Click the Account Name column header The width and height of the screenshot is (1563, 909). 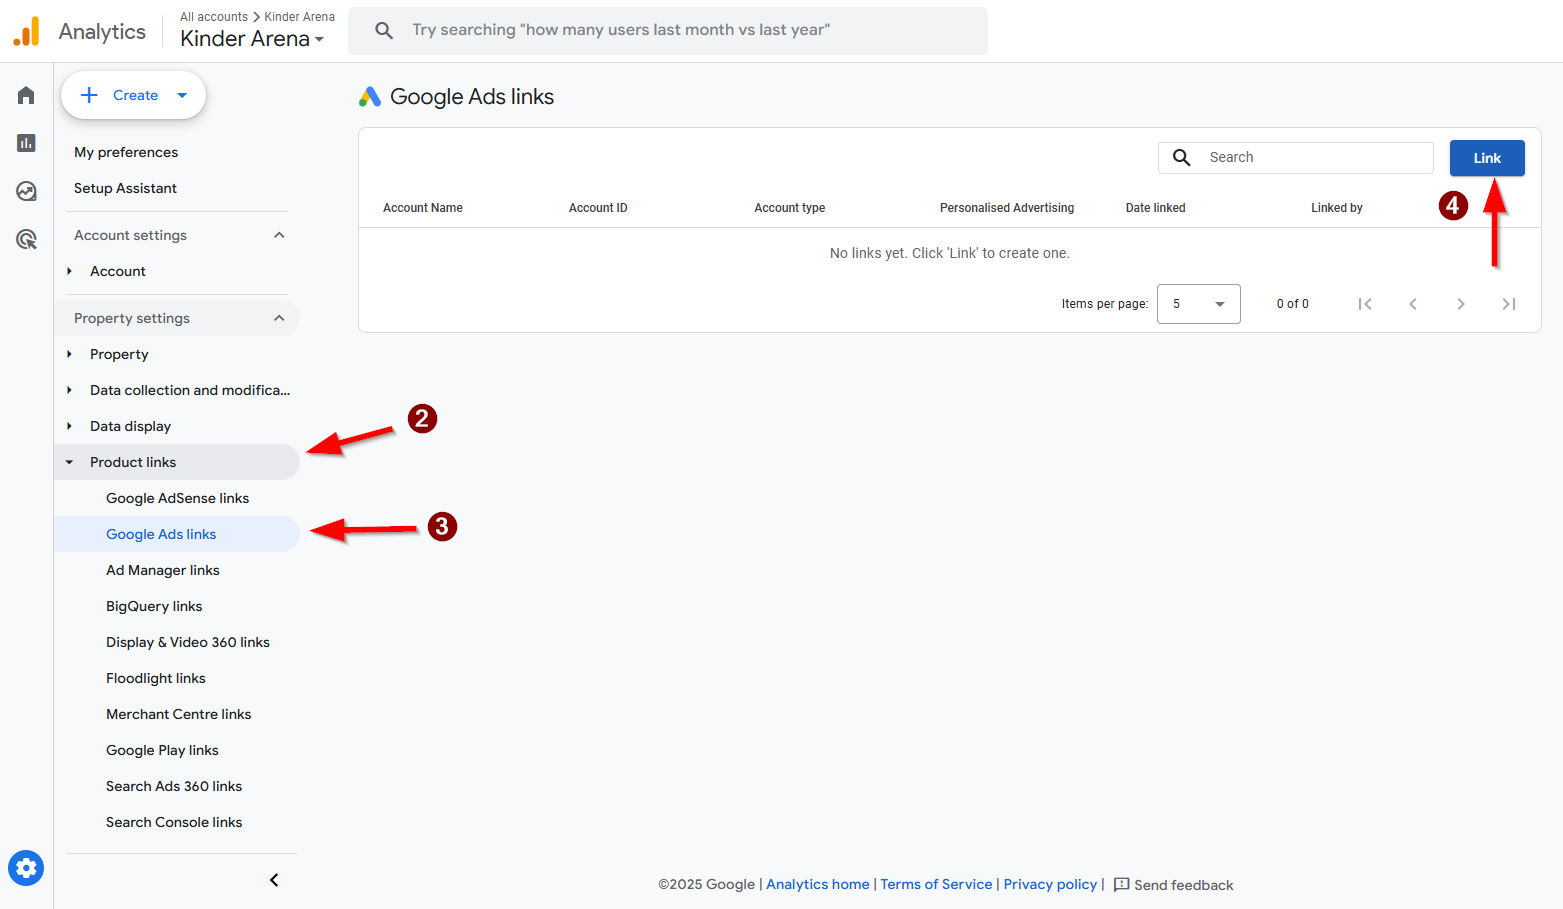tap(423, 208)
